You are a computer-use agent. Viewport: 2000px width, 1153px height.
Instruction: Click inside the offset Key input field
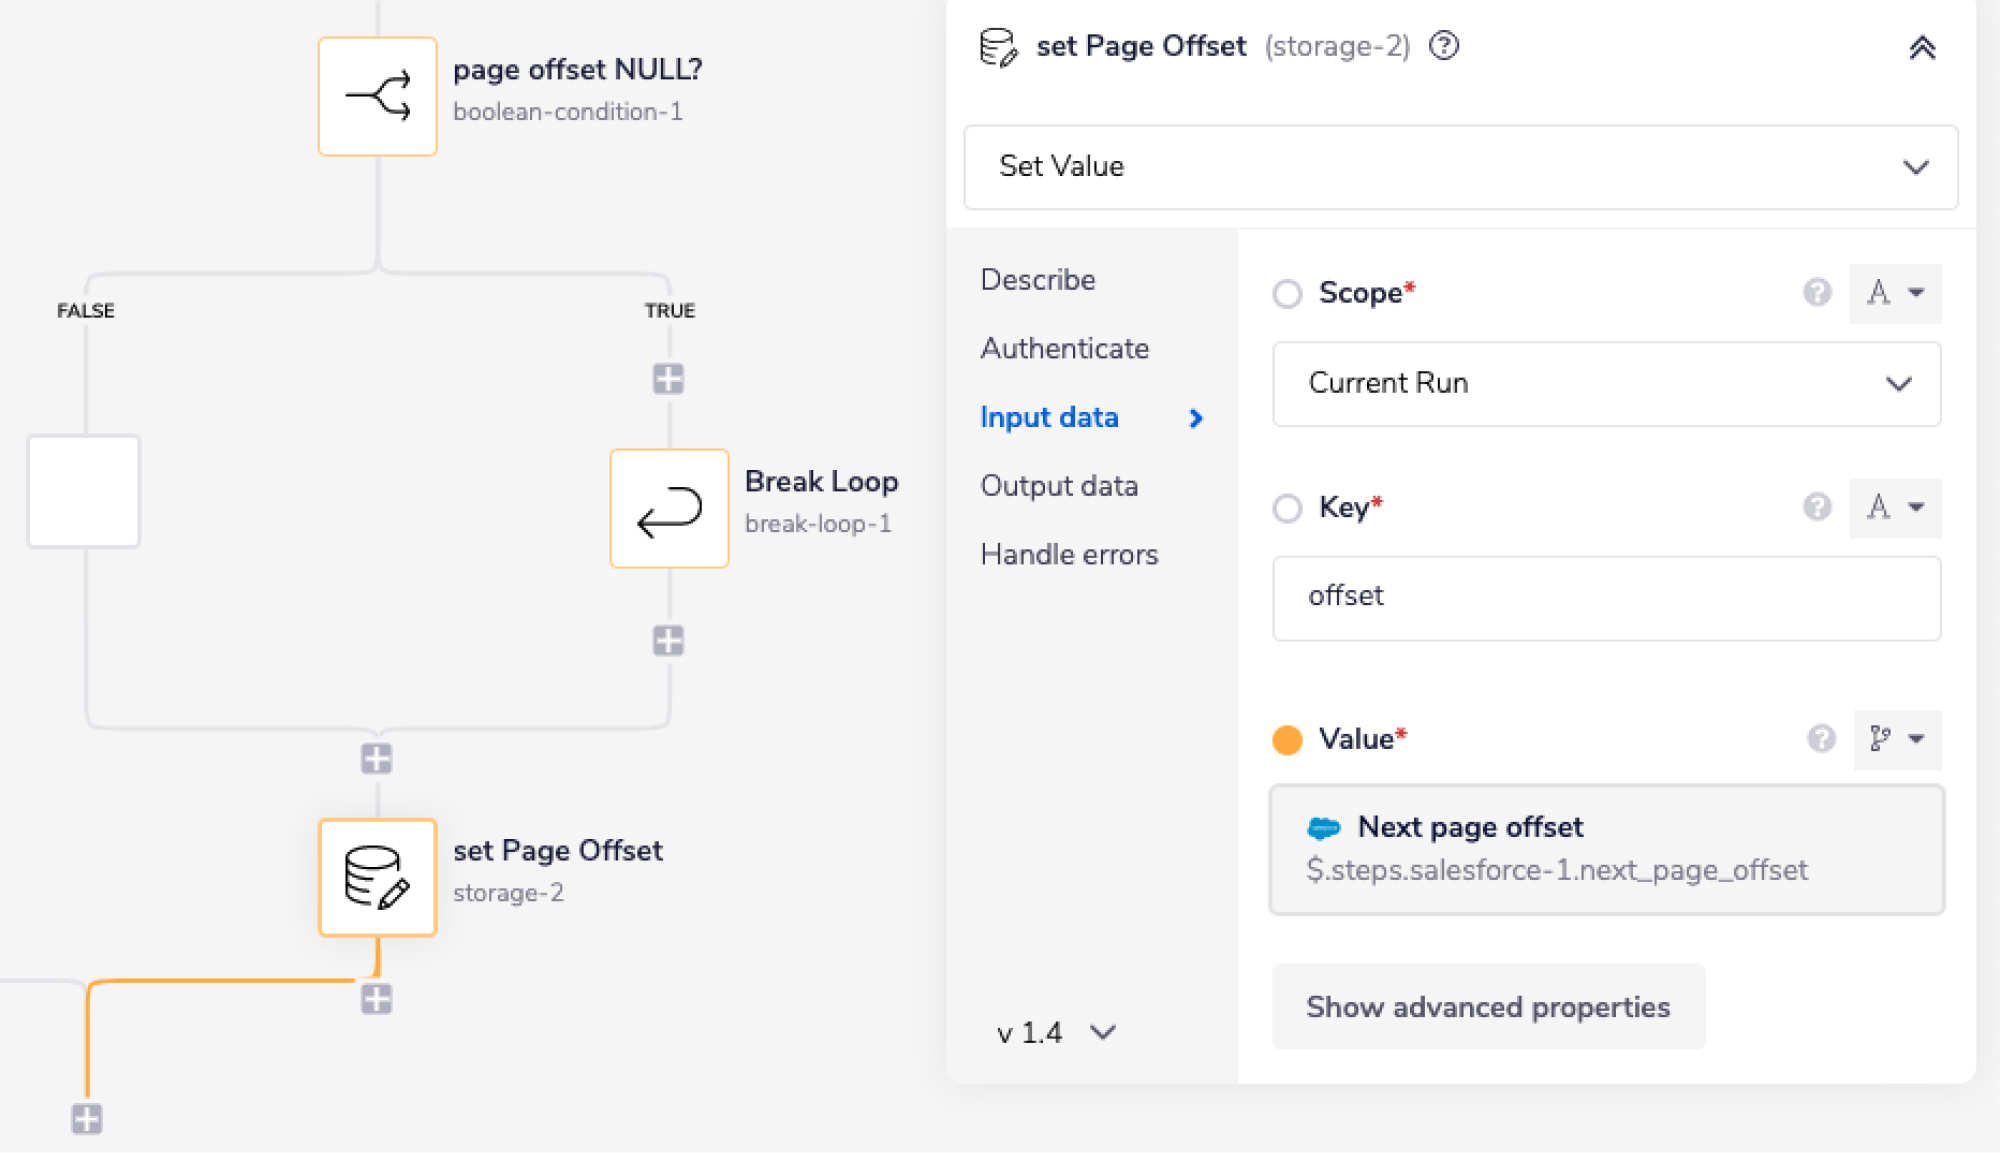pos(1605,597)
